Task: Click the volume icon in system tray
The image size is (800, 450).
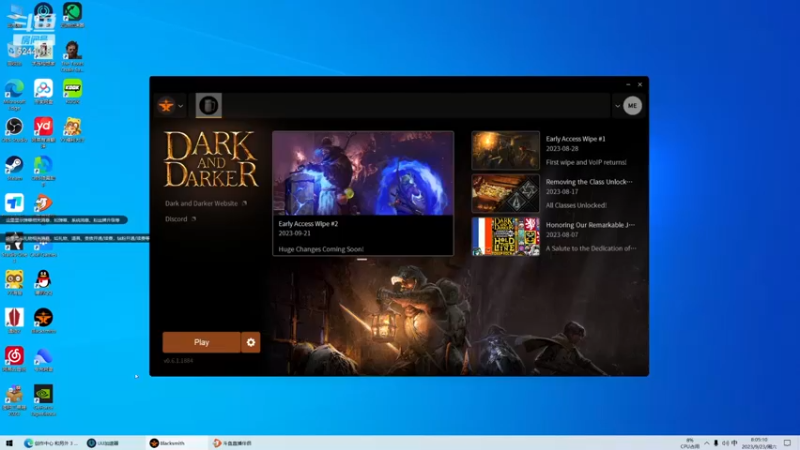Action: pyautogui.click(x=725, y=443)
